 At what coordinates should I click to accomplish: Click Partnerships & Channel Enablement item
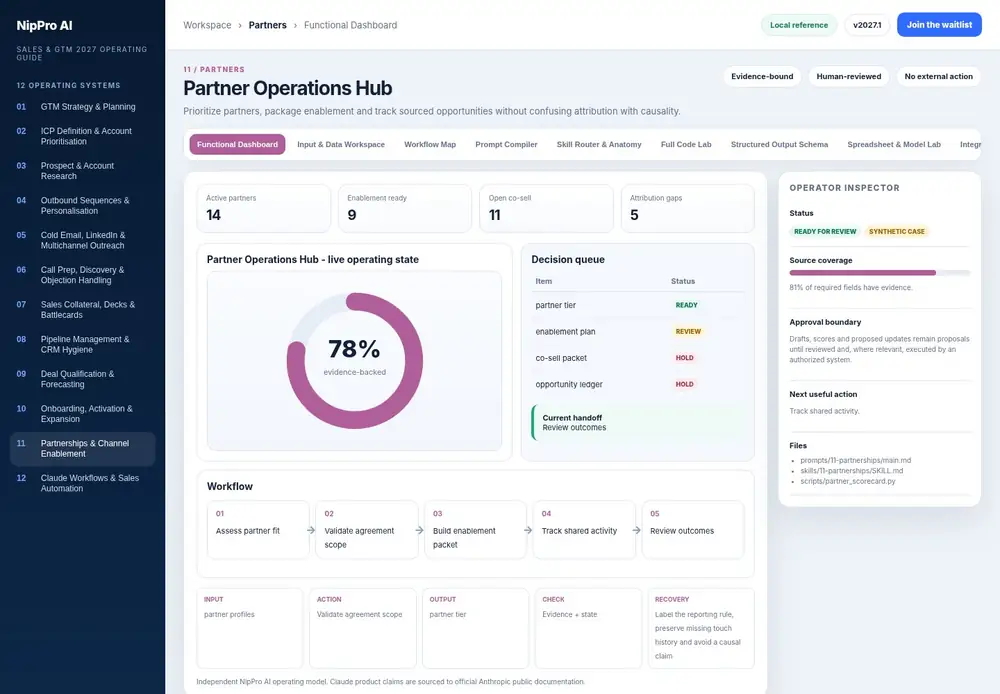82,448
